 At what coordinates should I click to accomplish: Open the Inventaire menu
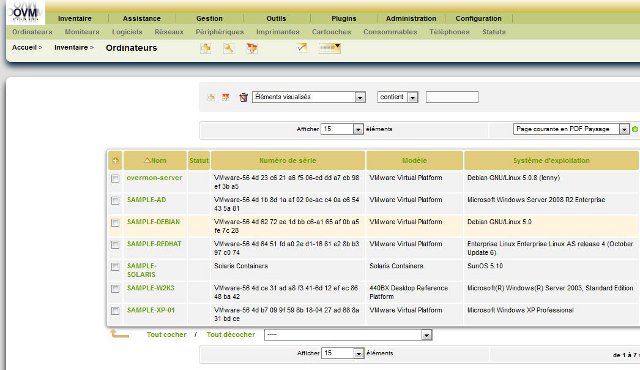coord(75,18)
